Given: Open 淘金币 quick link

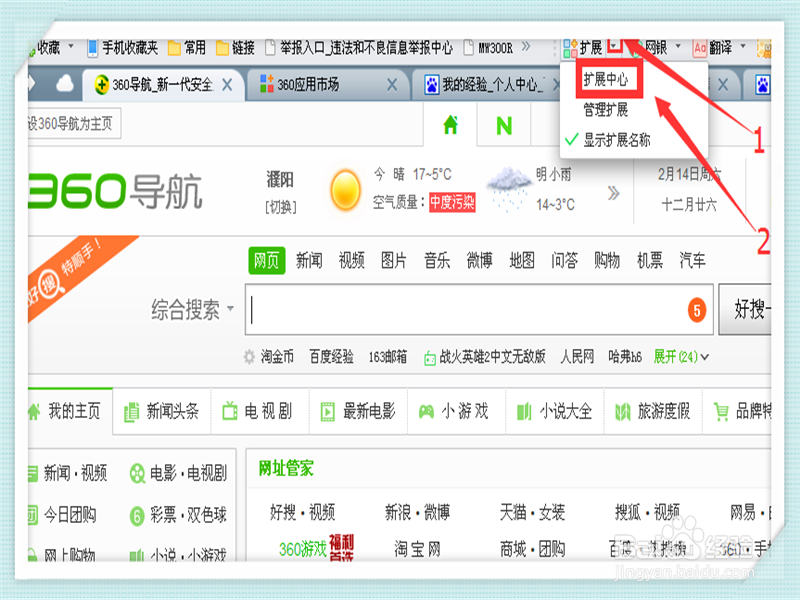Looking at the screenshot, I should pos(277,357).
